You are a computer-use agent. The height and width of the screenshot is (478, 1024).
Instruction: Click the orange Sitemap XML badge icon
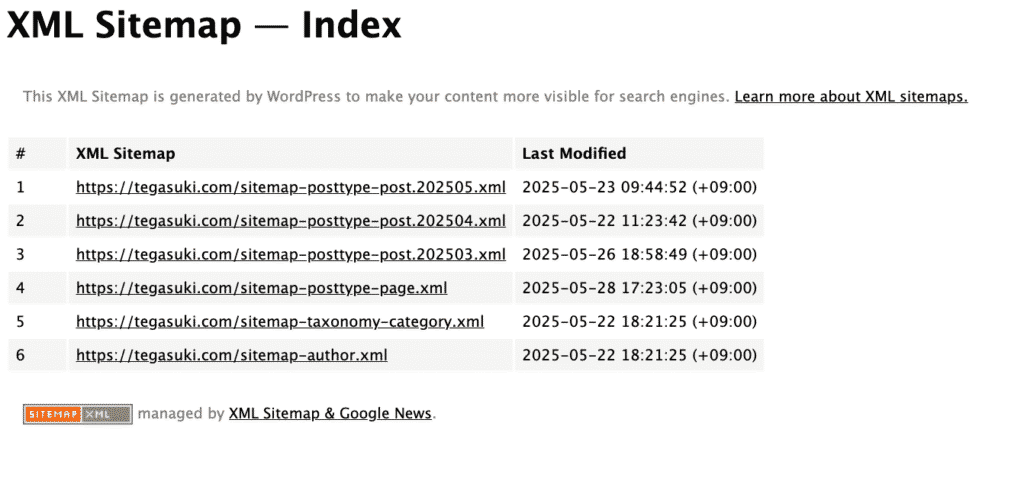coord(78,414)
